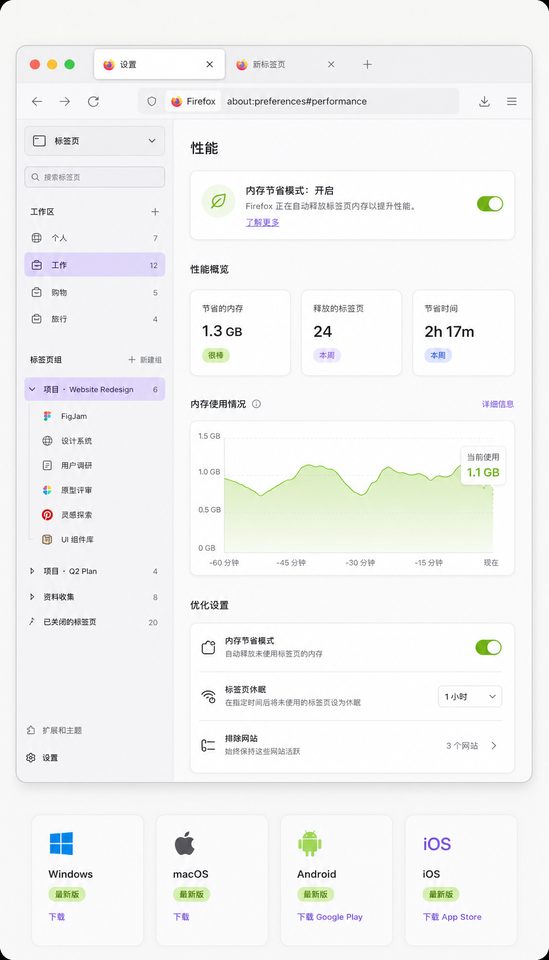The height and width of the screenshot is (960, 549).
Task: Click the 排除网站 list icon
Action: pos(208,746)
